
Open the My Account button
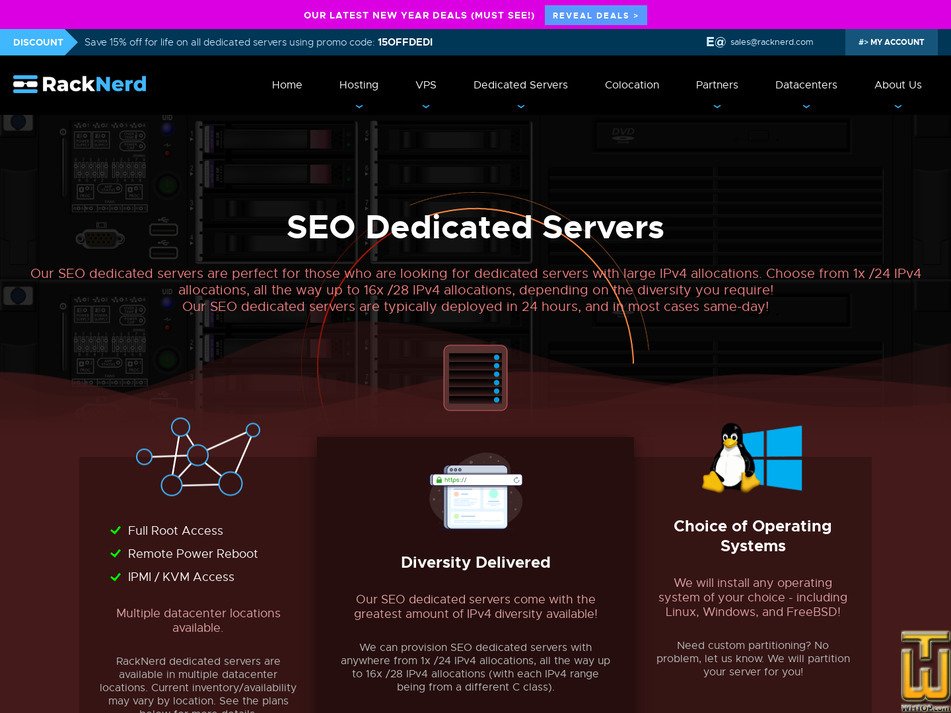click(x=891, y=42)
